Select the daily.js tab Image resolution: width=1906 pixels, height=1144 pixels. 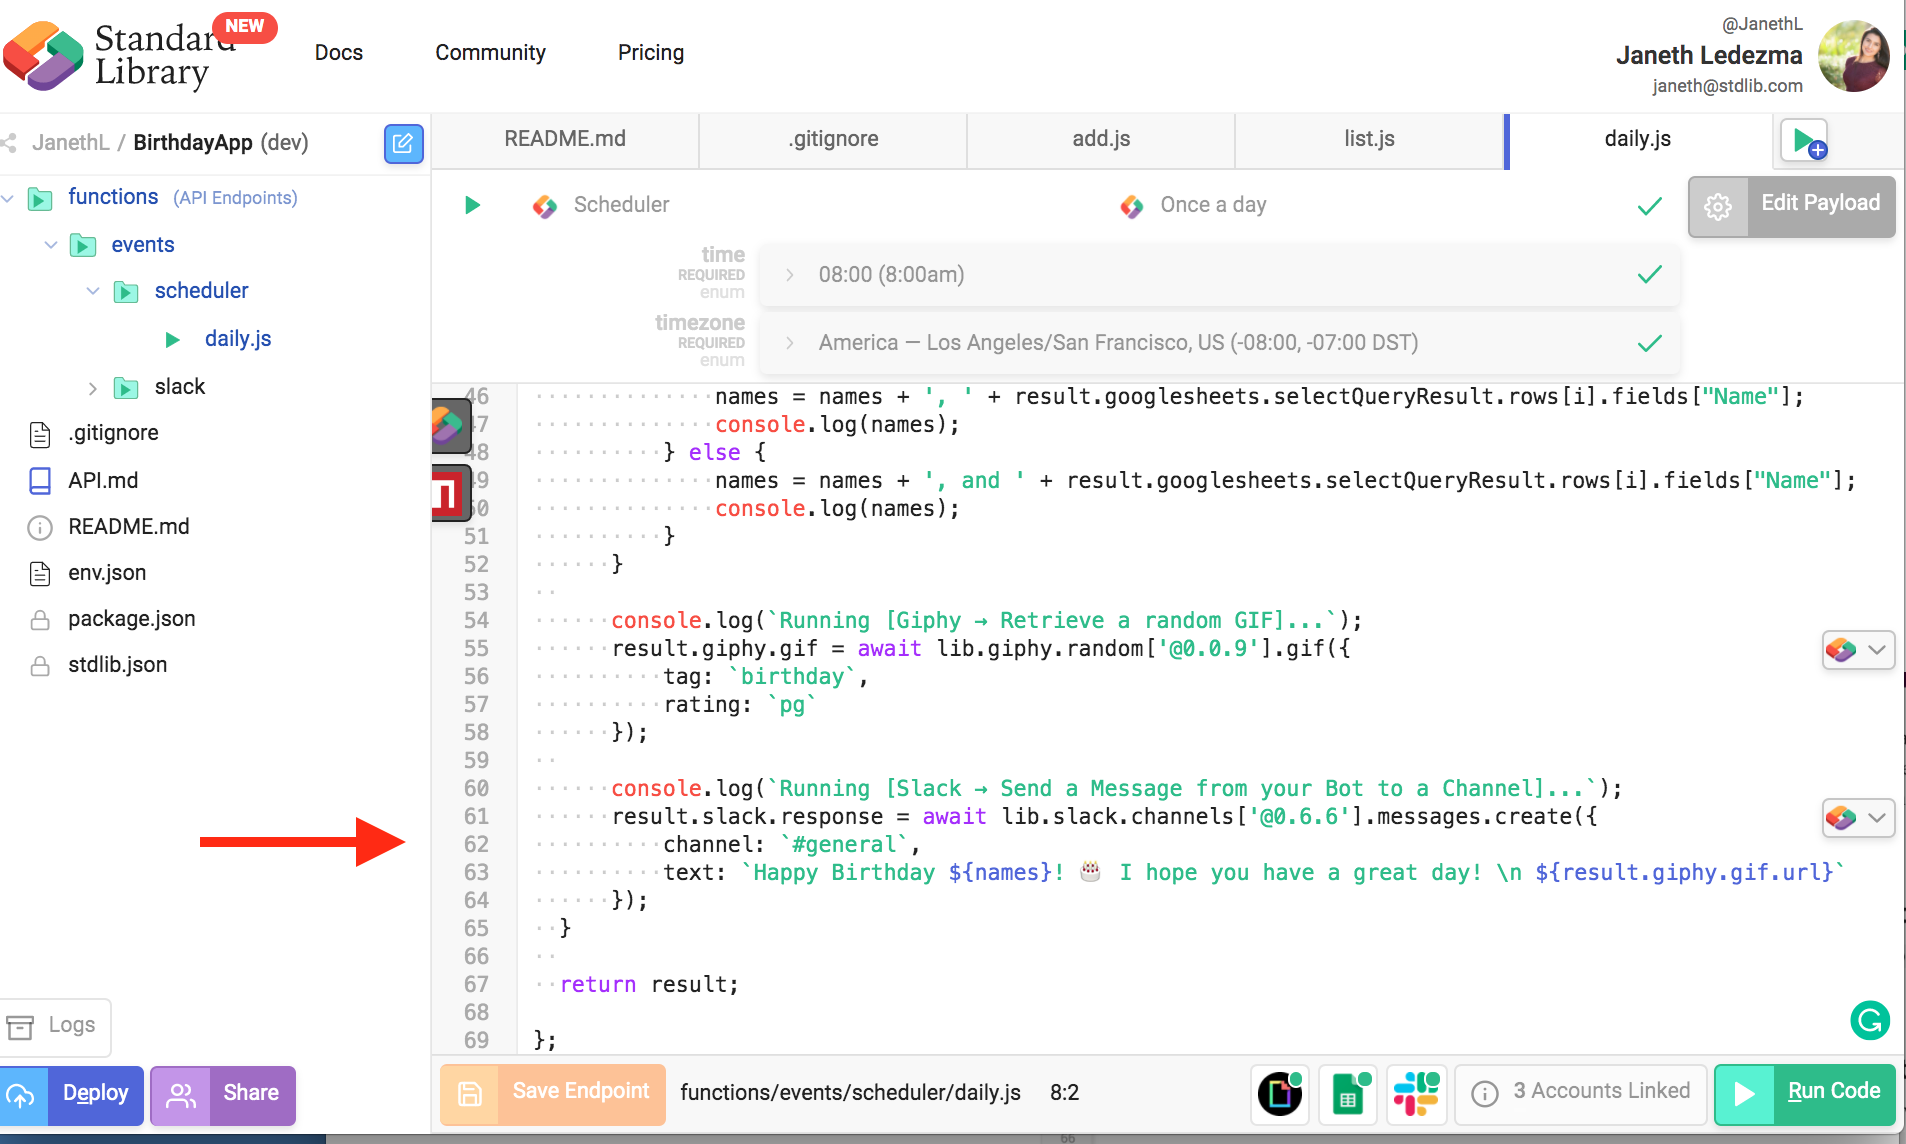(1638, 140)
